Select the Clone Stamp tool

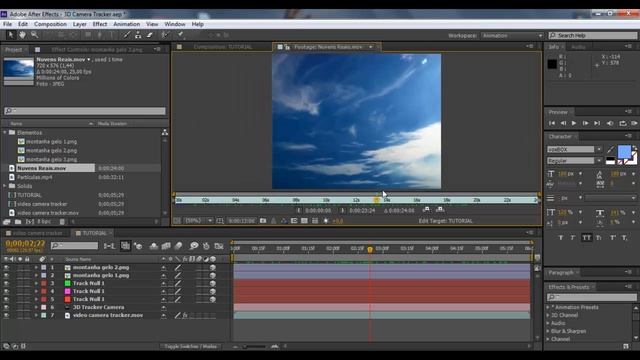click(138, 35)
